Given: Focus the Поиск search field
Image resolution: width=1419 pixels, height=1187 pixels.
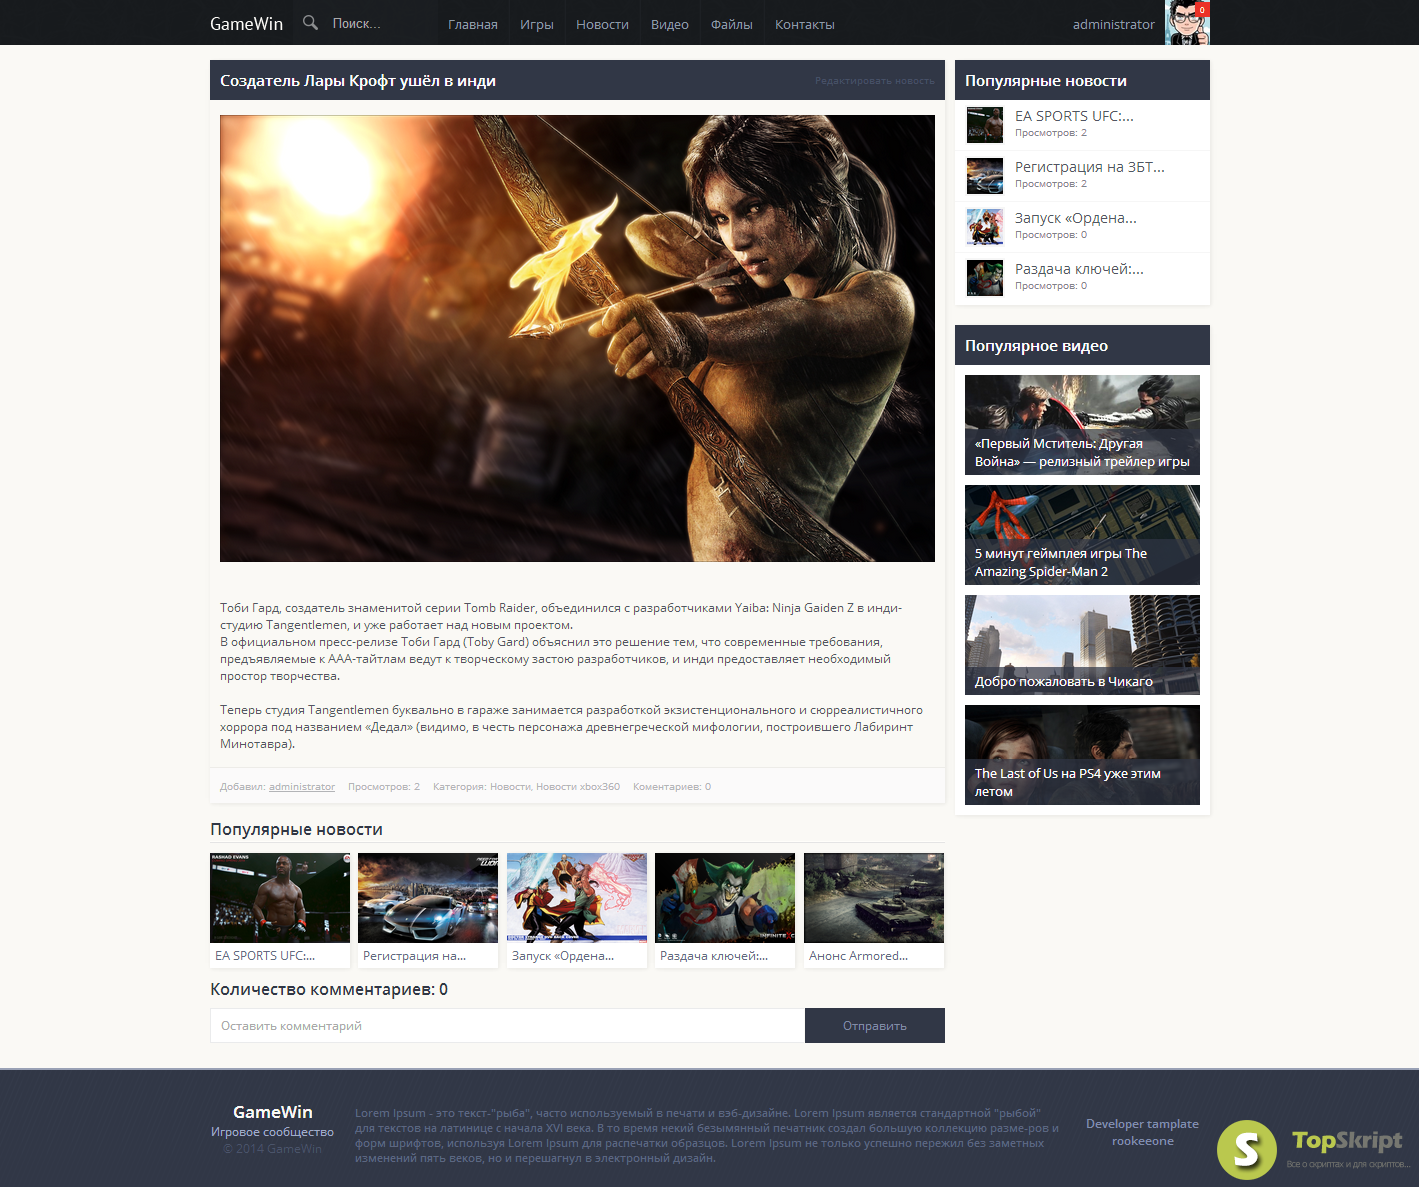Looking at the screenshot, I should coord(378,23).
